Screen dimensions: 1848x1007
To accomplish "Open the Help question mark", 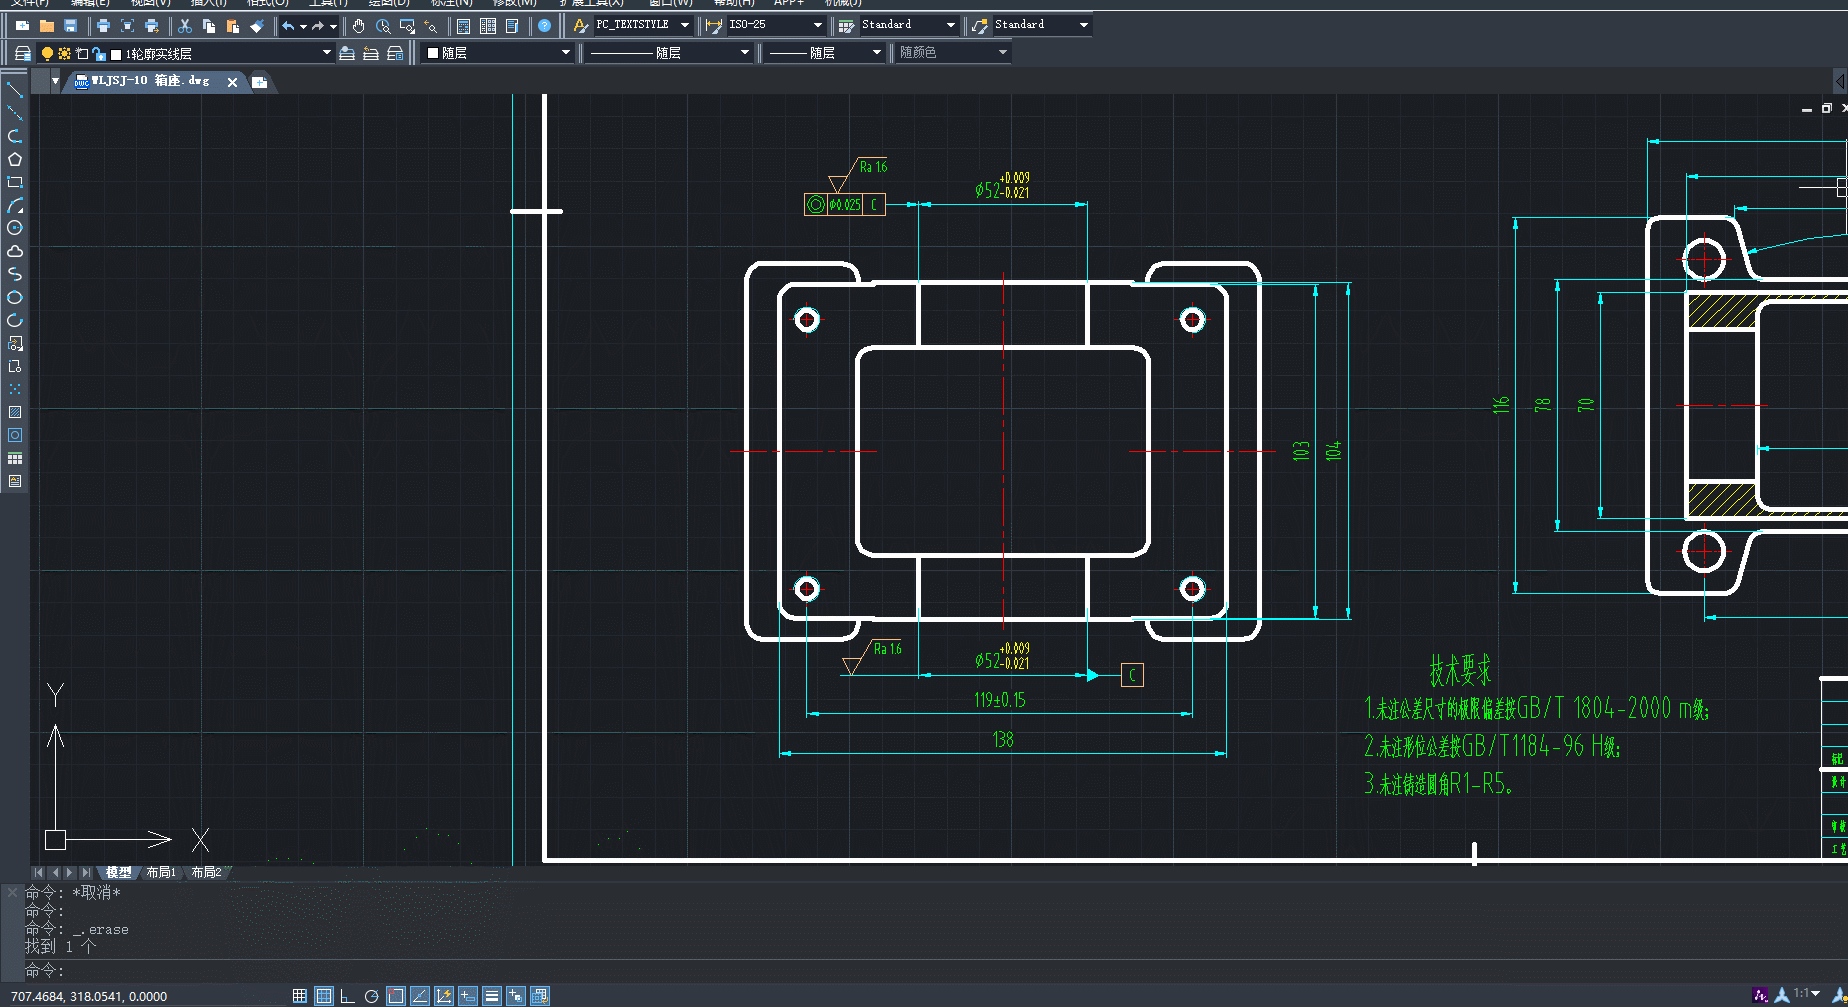I will [545, 25].
